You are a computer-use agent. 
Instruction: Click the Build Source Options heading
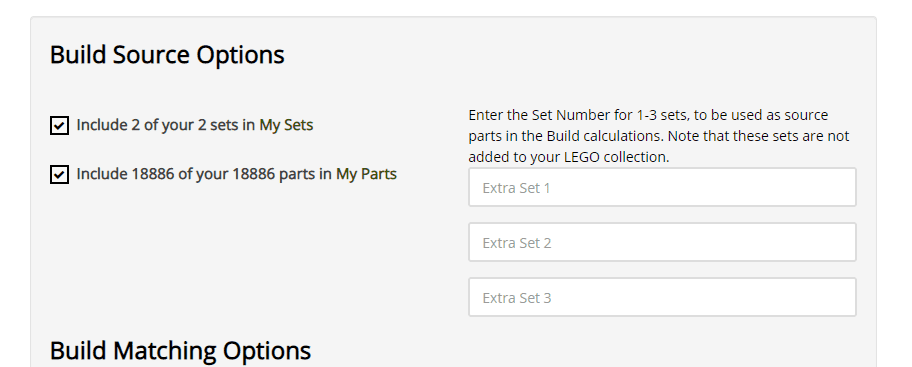pos(167,55)
